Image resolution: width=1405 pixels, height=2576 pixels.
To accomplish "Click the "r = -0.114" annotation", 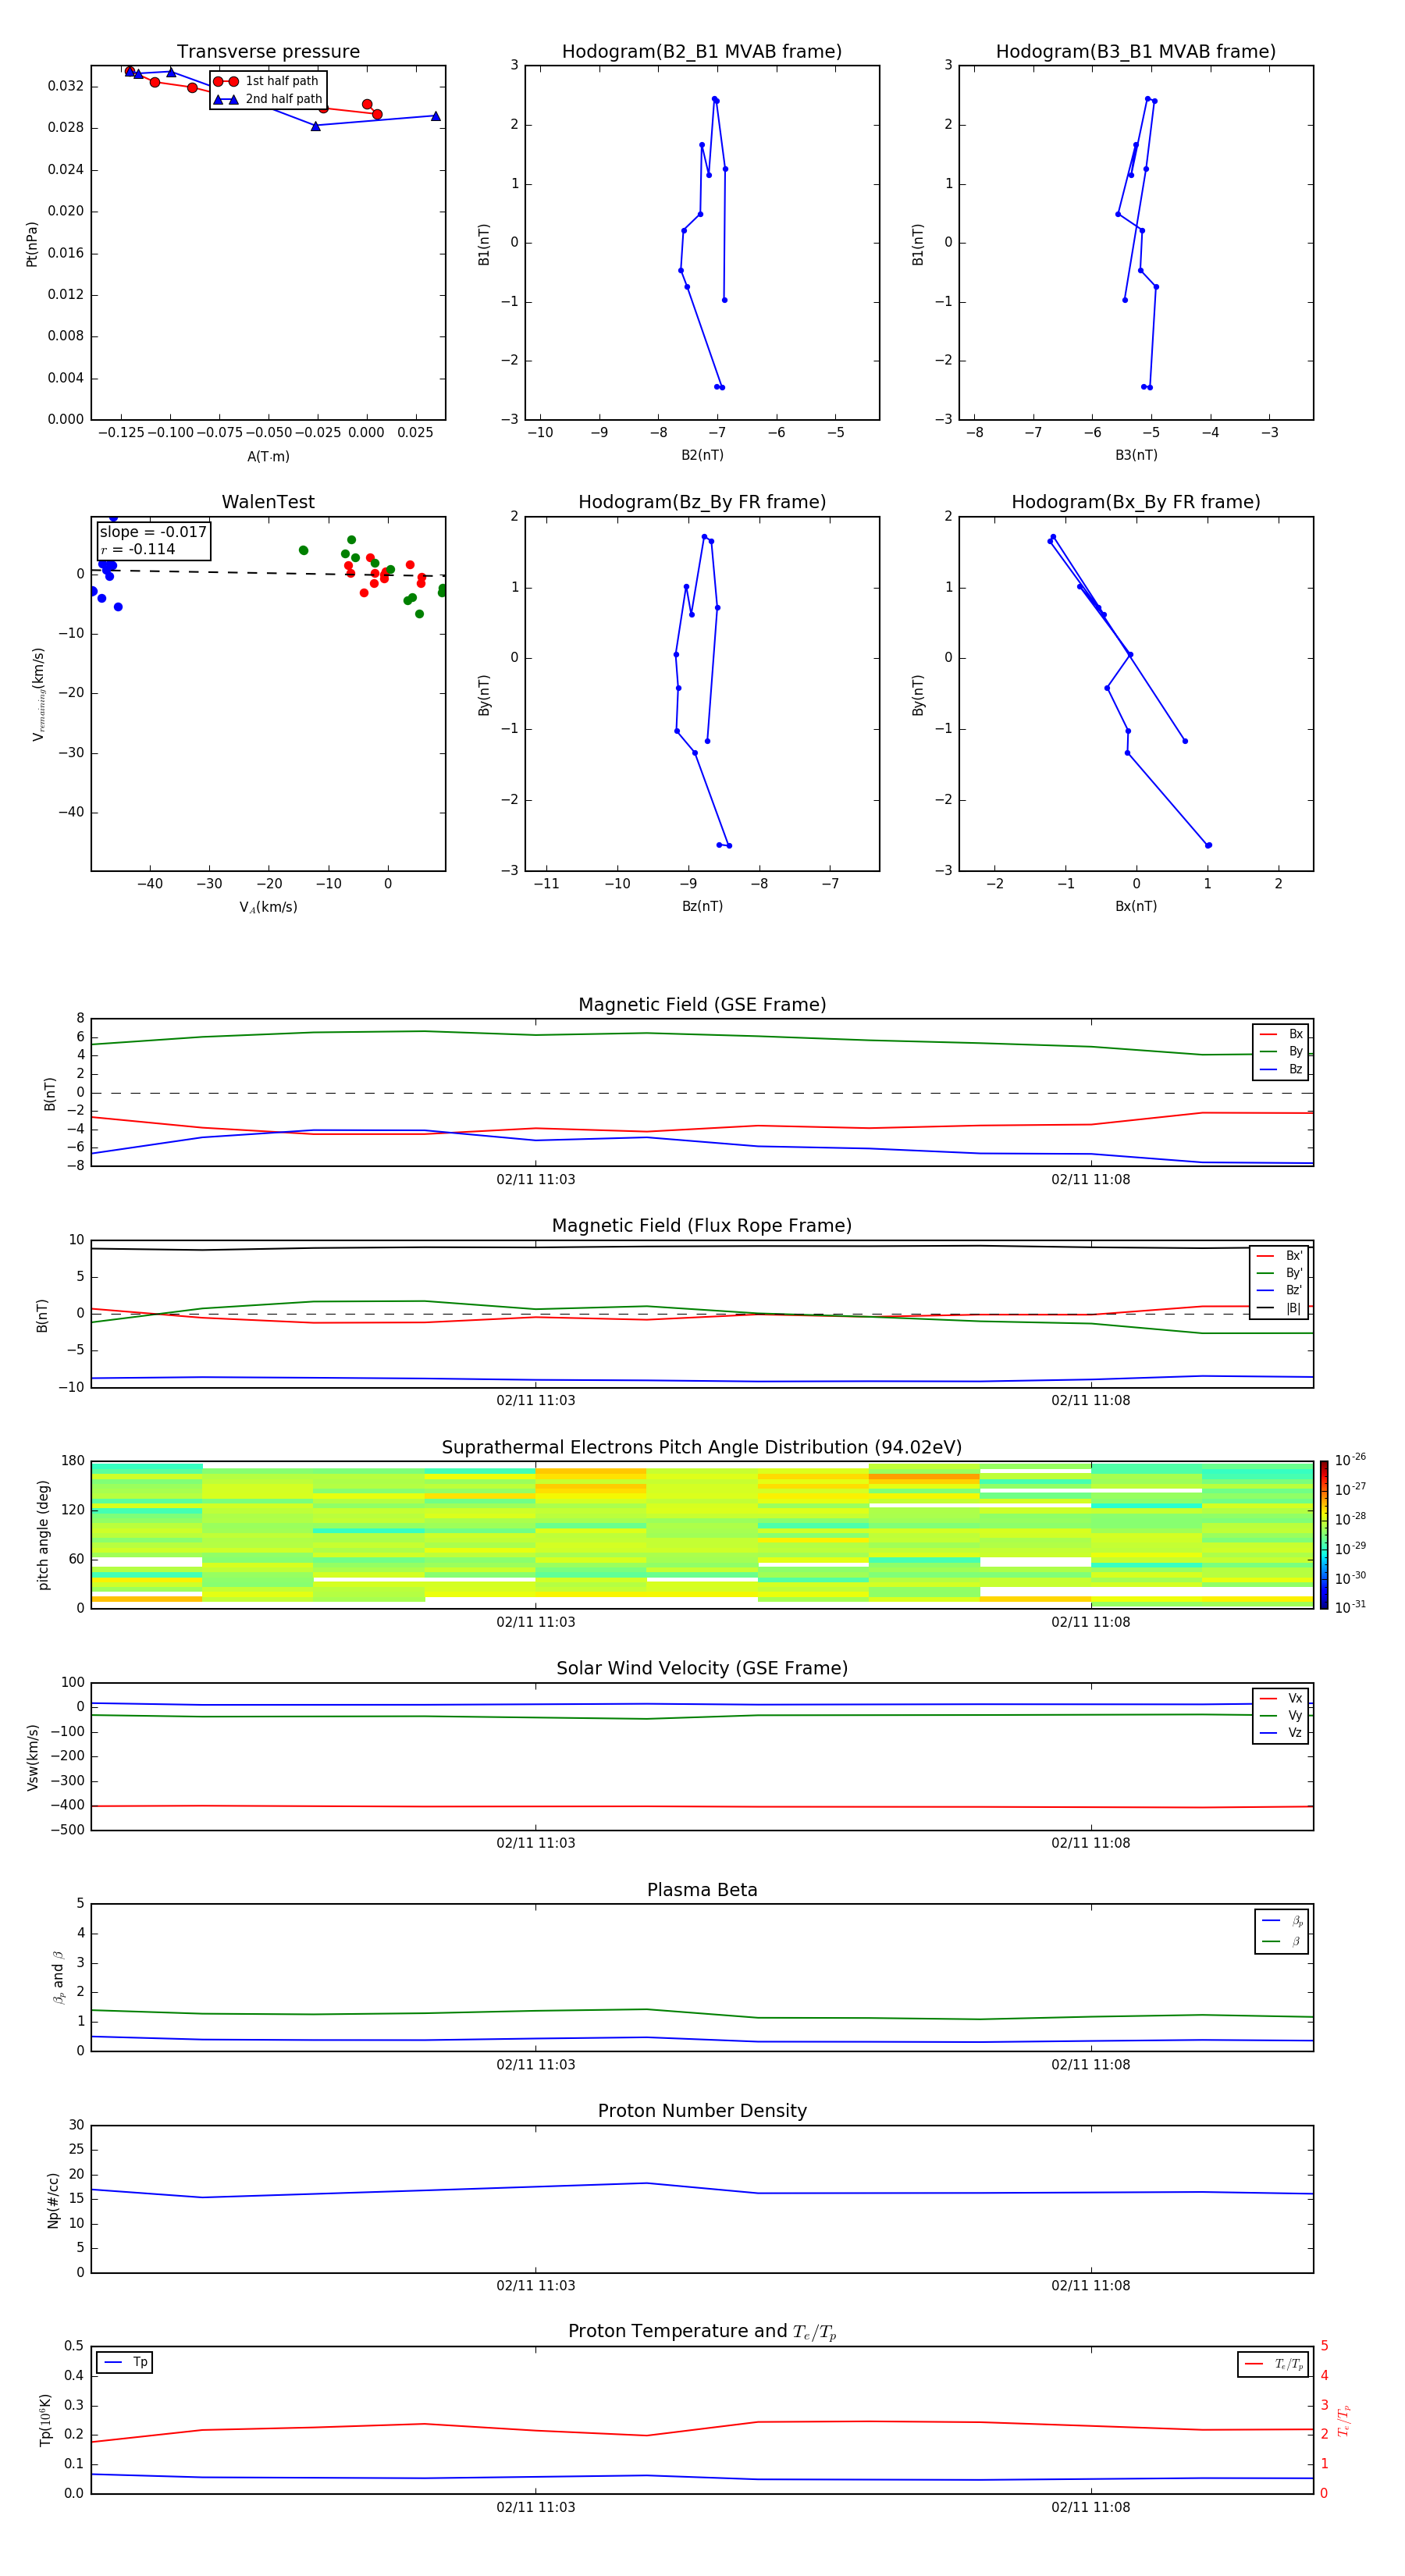I will pos(138,549).
